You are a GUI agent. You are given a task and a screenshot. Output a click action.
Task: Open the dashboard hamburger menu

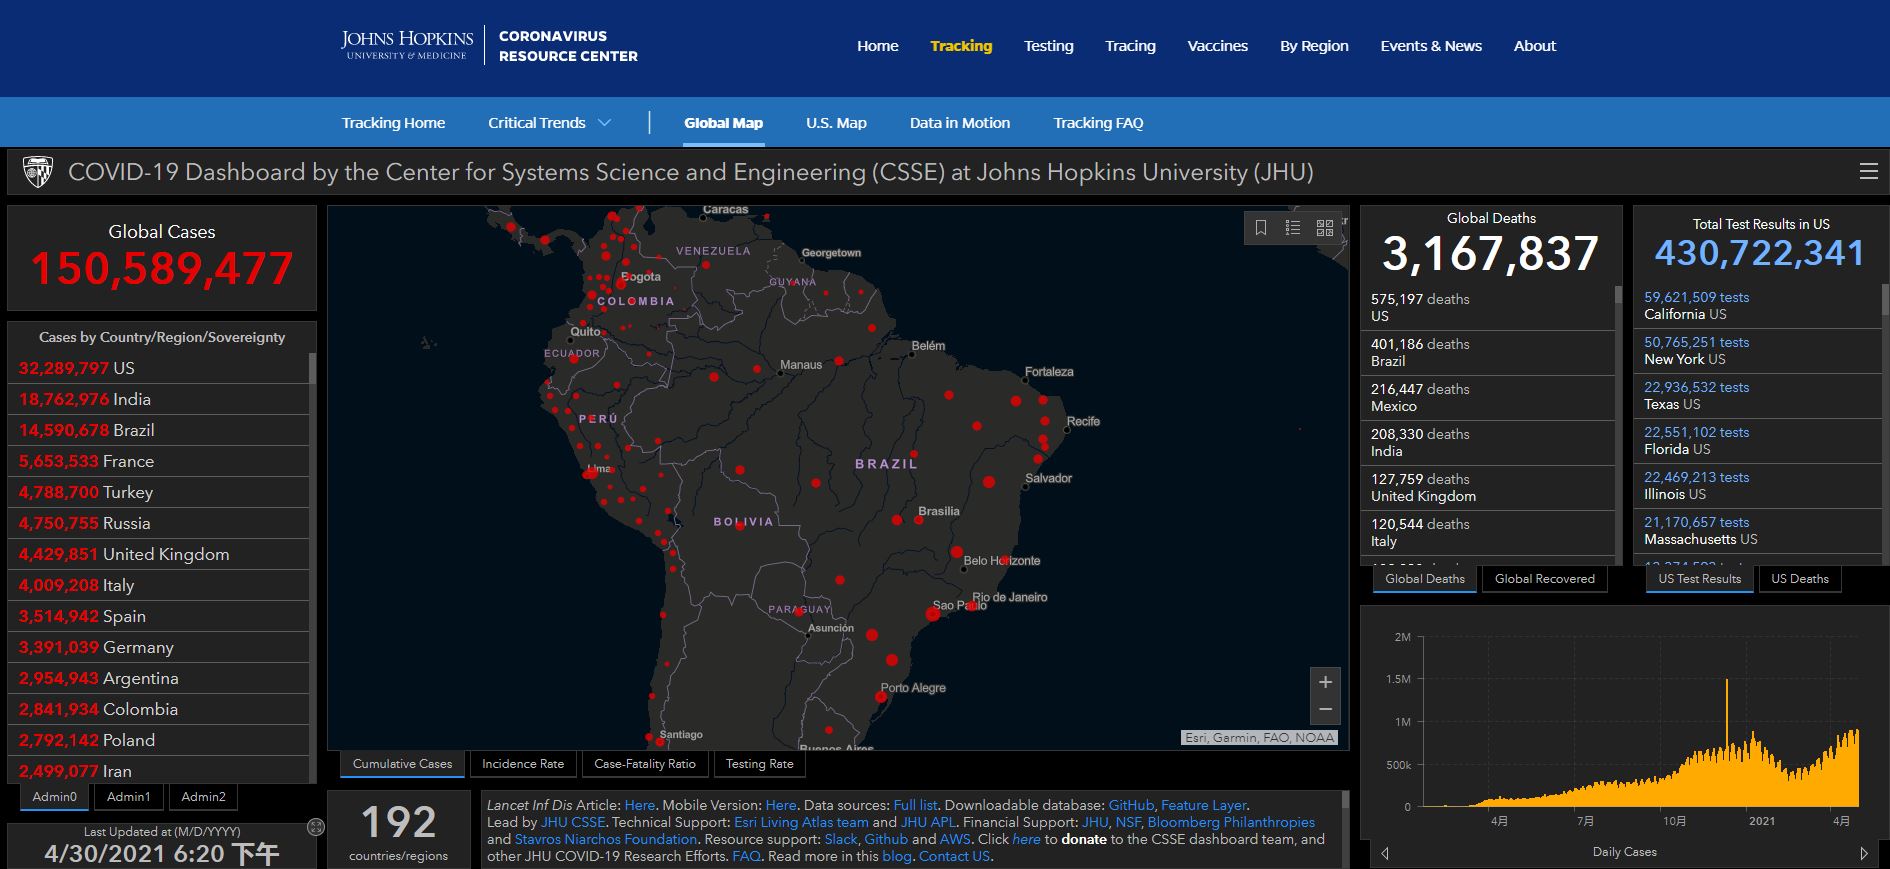pos(1868,172)
